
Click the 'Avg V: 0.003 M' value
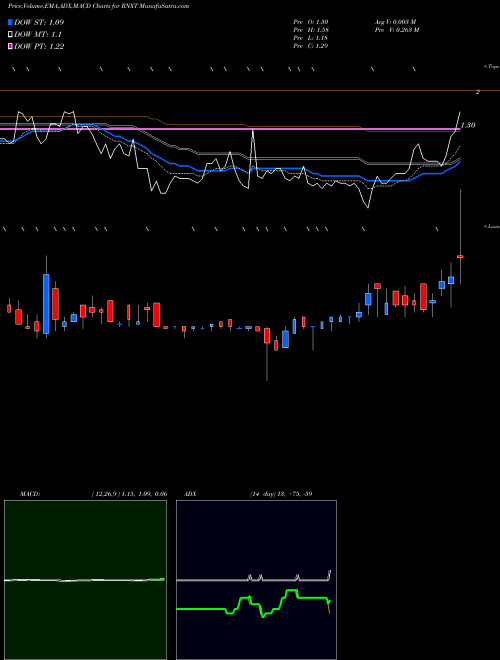[395, 22]
